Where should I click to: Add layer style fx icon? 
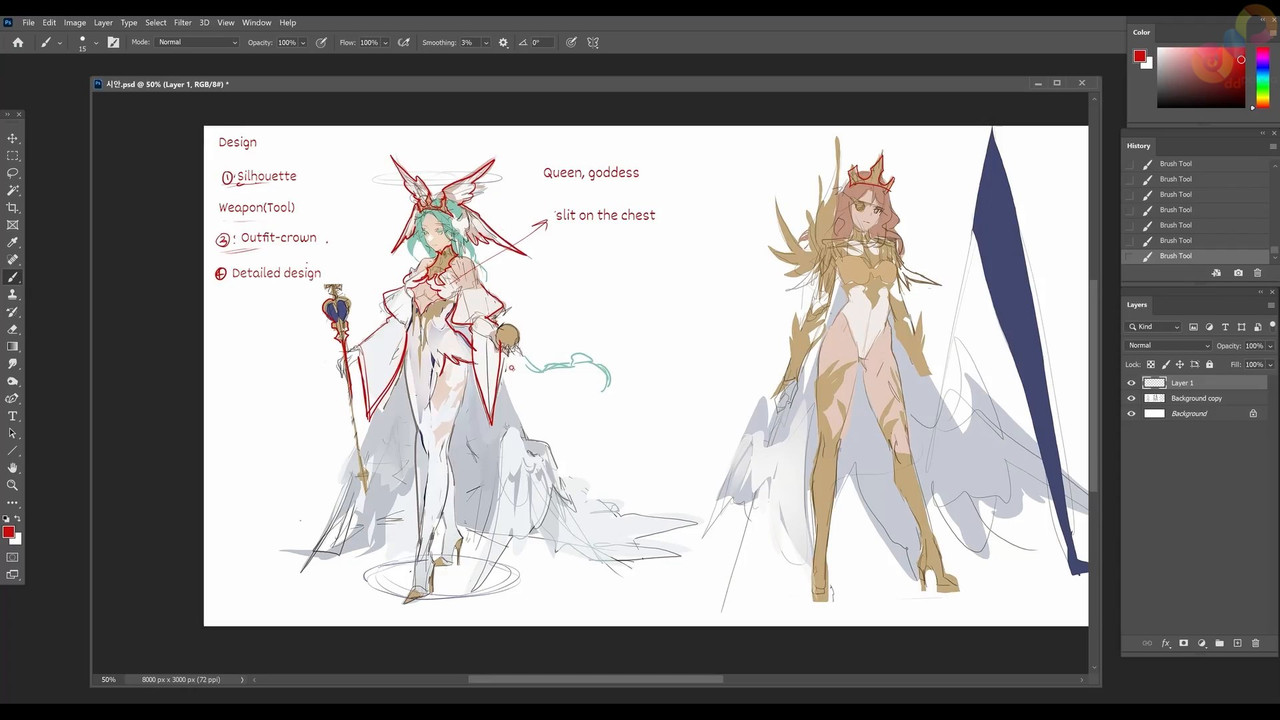pyautogui.click(x=1166, y=643)
